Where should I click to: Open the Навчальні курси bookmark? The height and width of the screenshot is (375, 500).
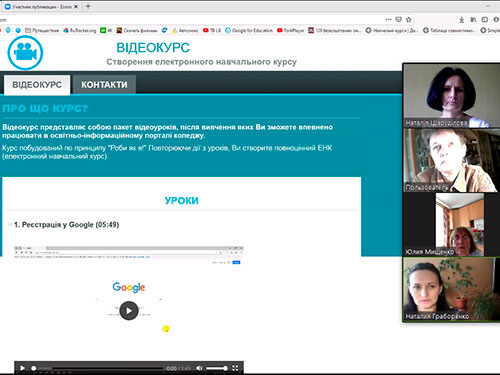point(392,30)
